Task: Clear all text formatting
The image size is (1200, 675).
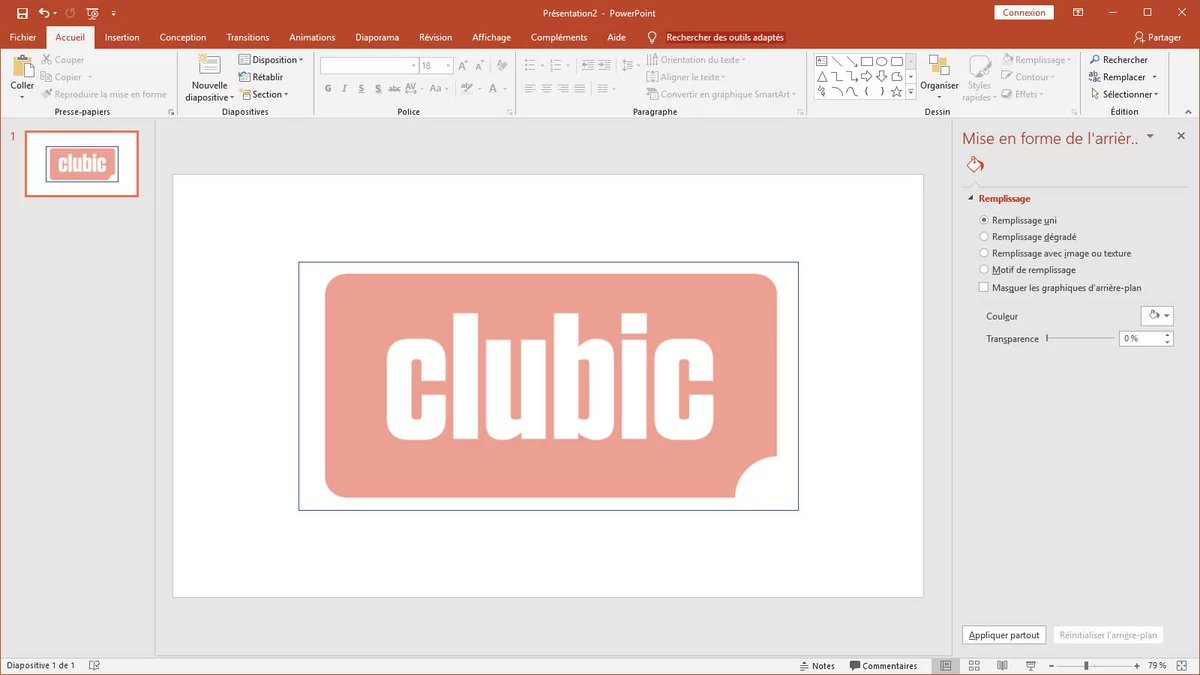Action: [502, 65]
